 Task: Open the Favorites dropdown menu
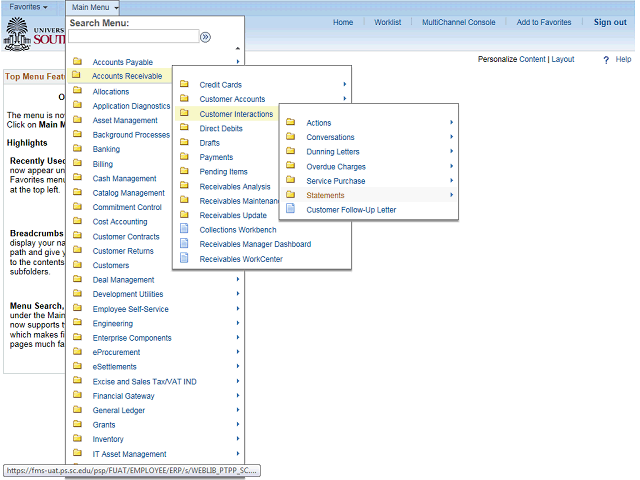pos(28,7)
